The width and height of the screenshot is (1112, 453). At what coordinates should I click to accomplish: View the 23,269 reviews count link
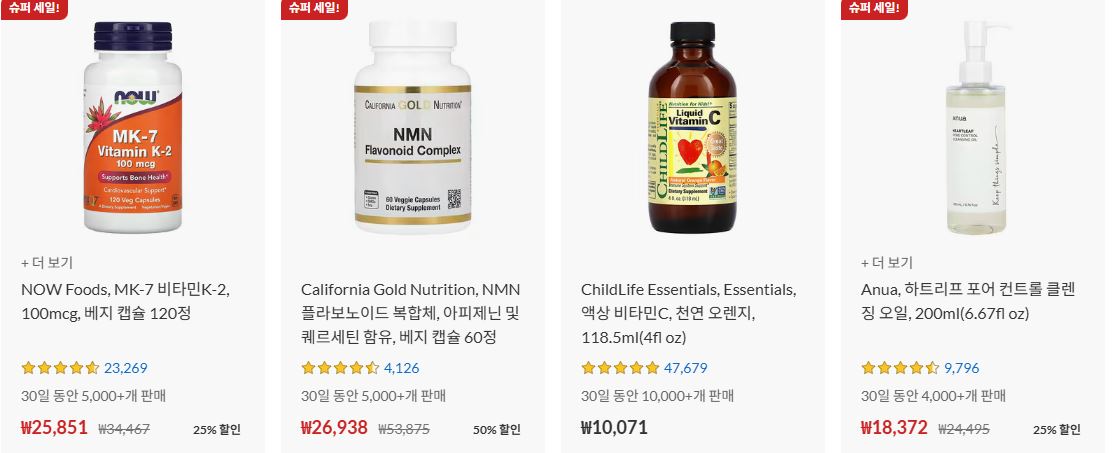pyautogui.click(x=126, y=368)
